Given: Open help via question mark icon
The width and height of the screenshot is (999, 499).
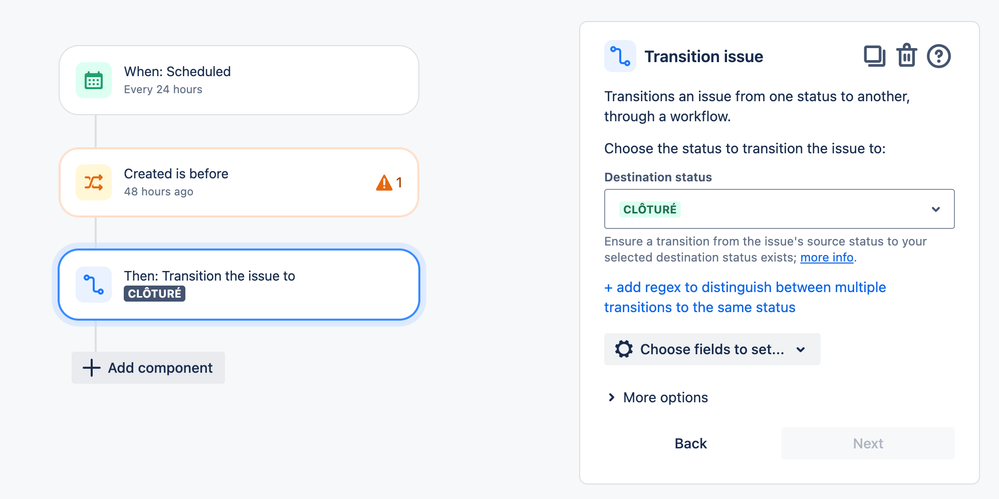Looking at the screenshot, I should pyautogui.click(x=938, y=56).
